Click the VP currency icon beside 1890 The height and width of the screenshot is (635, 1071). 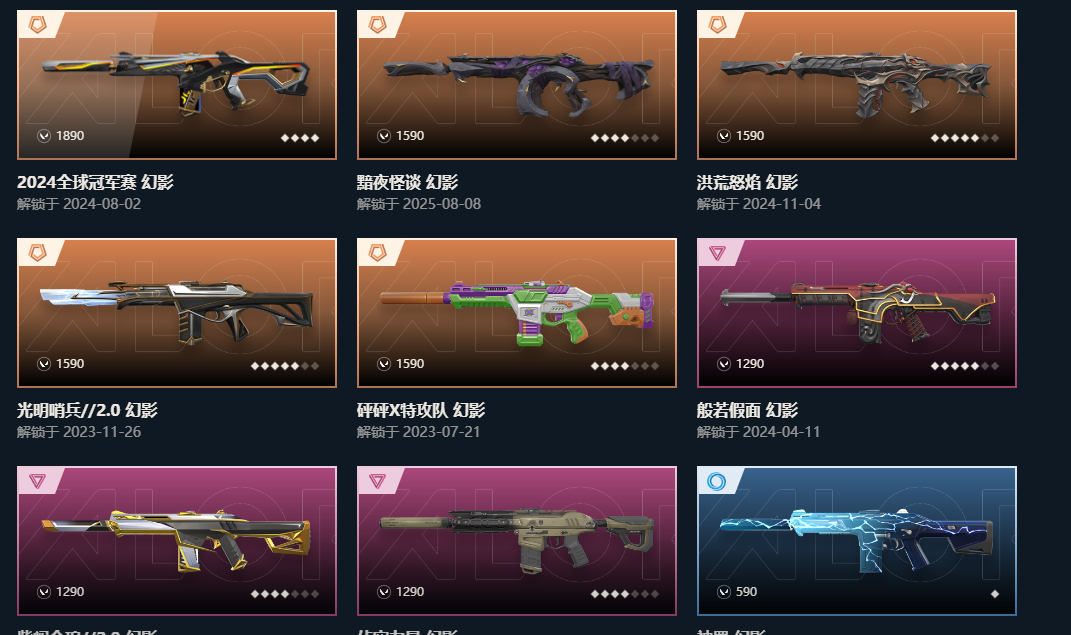point(44,136)
